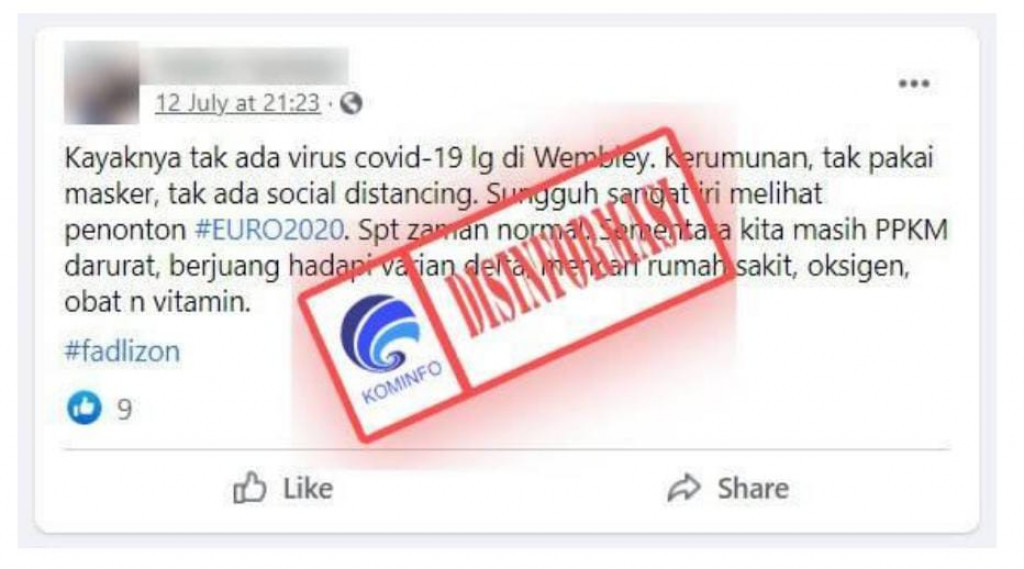Viewport: 1024px width, 569px height.
Task: View the 9 reactions count
Action: (124, 409)
